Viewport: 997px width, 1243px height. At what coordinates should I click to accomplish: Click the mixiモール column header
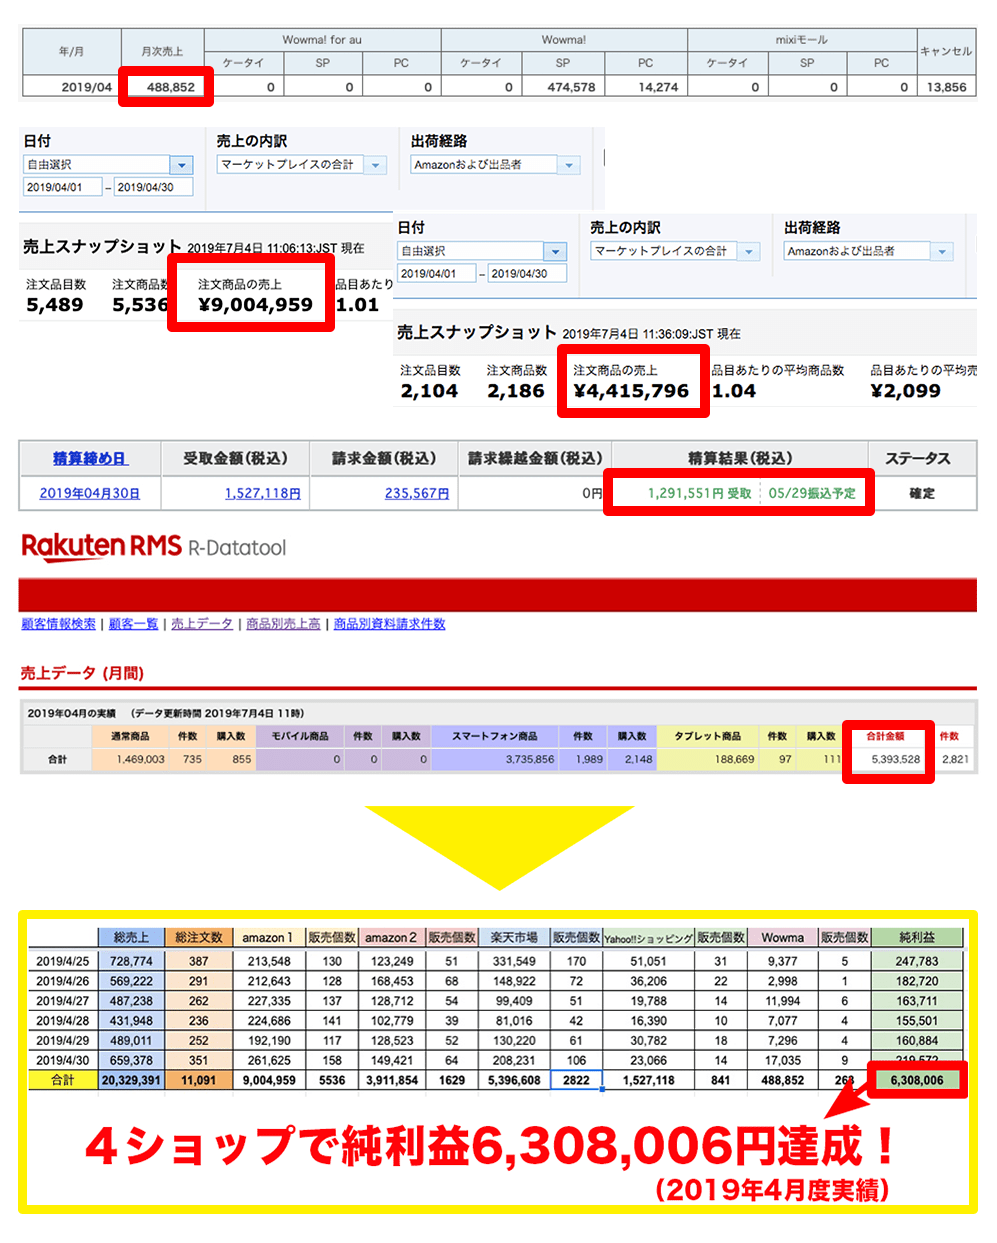802,40
